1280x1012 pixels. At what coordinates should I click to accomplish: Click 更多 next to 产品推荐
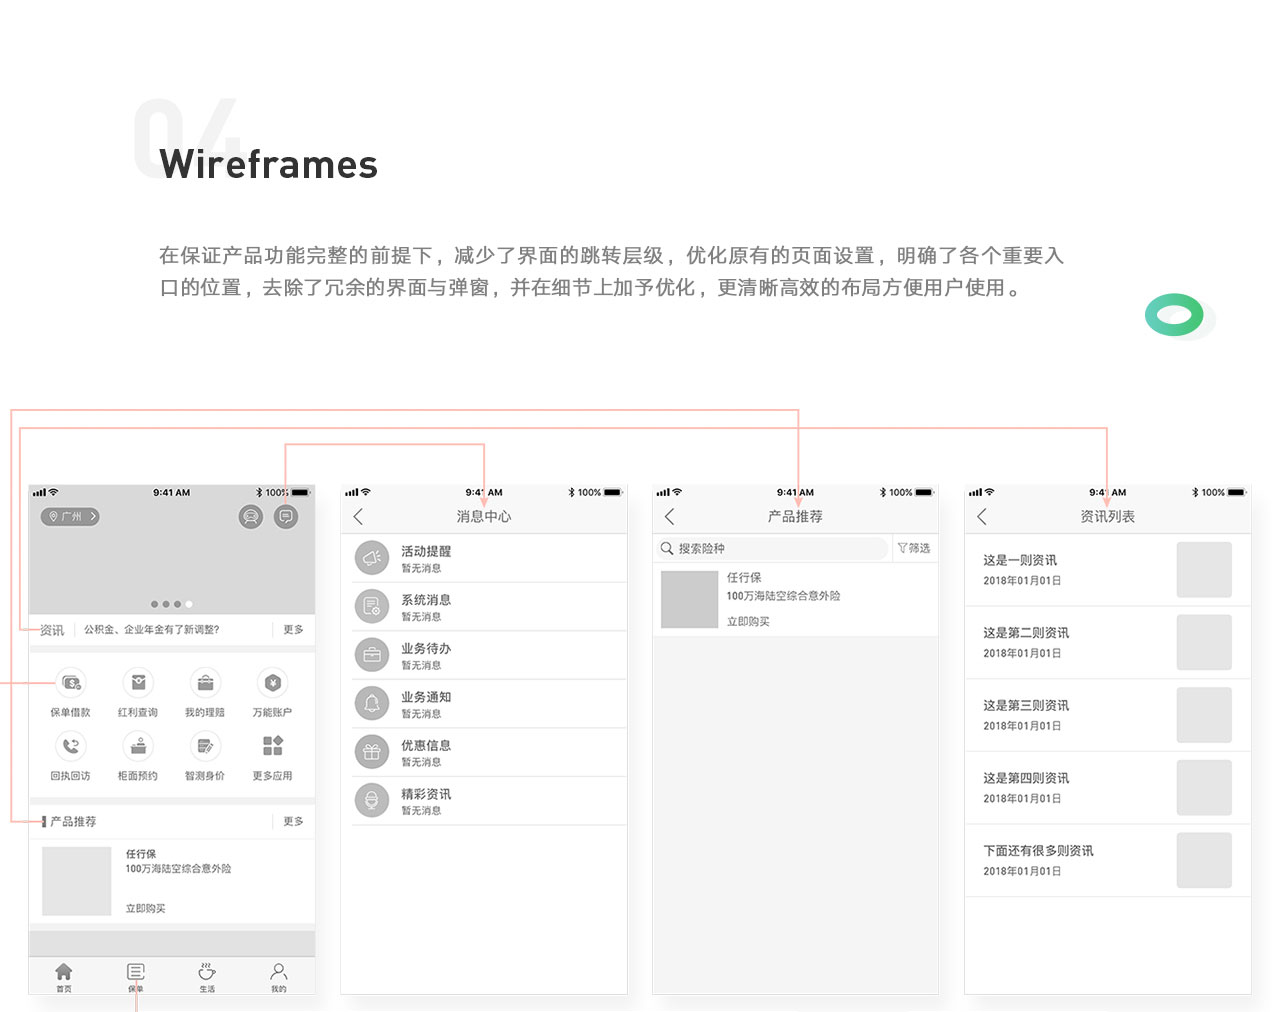pyautogui.click(x=293, y=822)
